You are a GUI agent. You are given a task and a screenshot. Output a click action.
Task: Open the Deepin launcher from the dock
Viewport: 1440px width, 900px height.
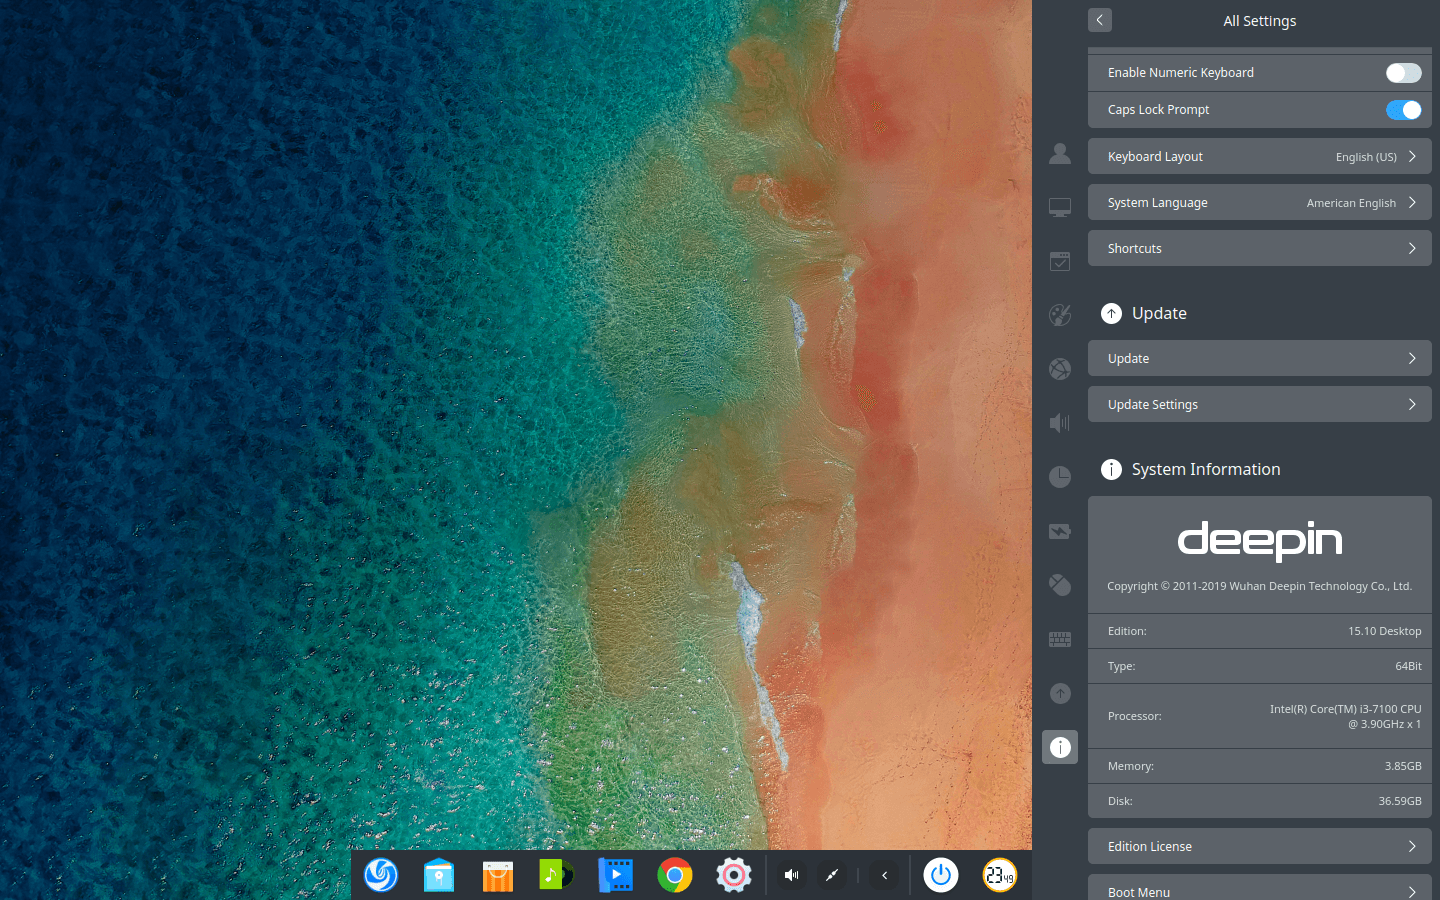click(x=381, y=875)
